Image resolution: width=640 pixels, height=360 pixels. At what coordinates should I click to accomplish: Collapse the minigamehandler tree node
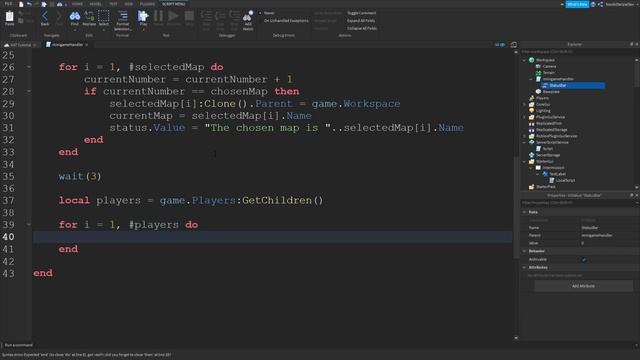(x=531, y=79)
